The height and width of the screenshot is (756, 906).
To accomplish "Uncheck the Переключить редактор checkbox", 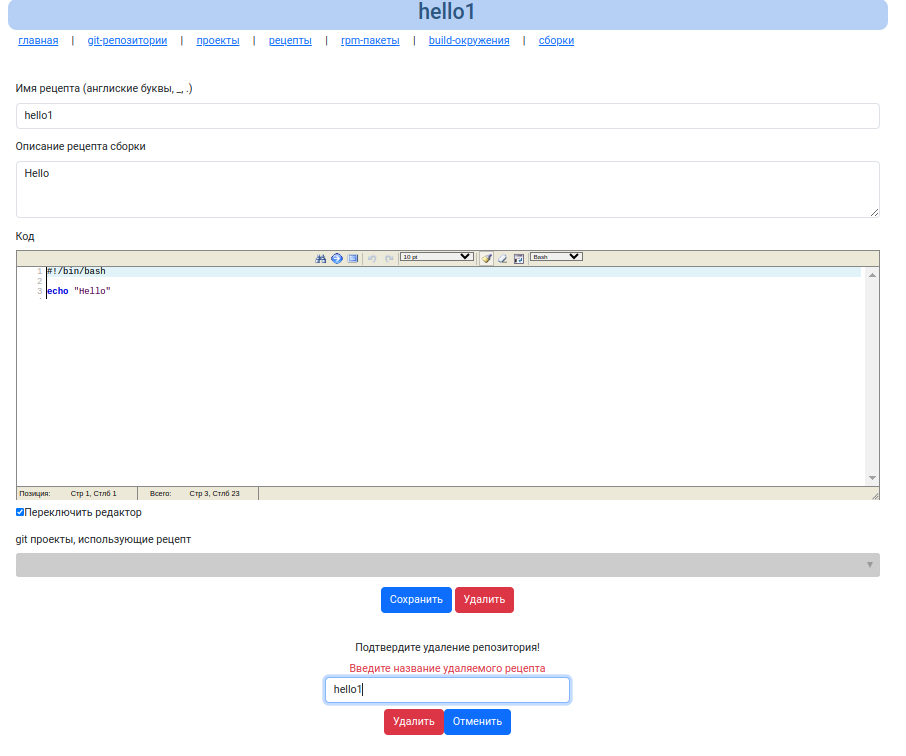I will tap(20, 512).
